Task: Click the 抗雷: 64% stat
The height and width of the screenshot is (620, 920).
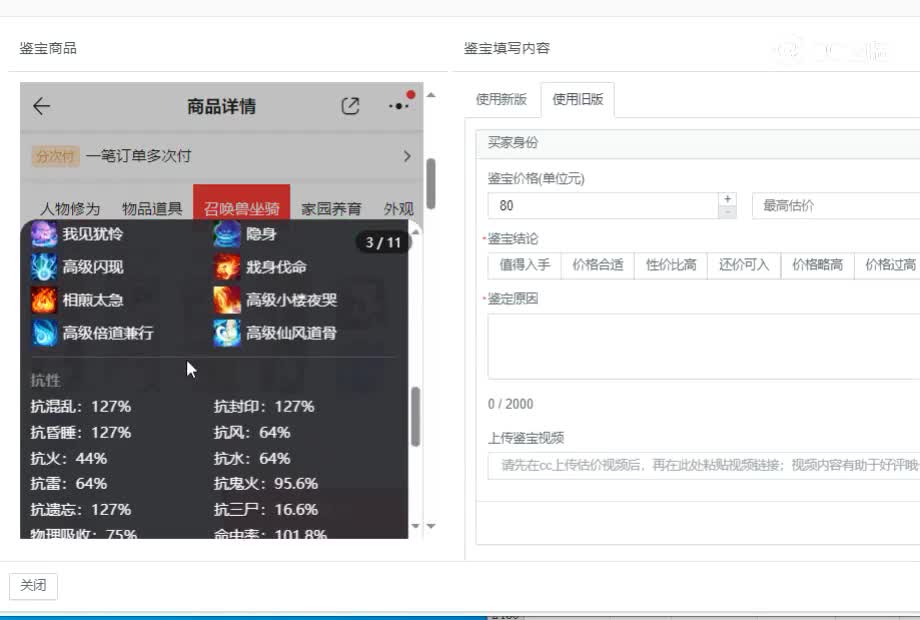Action: (x=69, y=484)
